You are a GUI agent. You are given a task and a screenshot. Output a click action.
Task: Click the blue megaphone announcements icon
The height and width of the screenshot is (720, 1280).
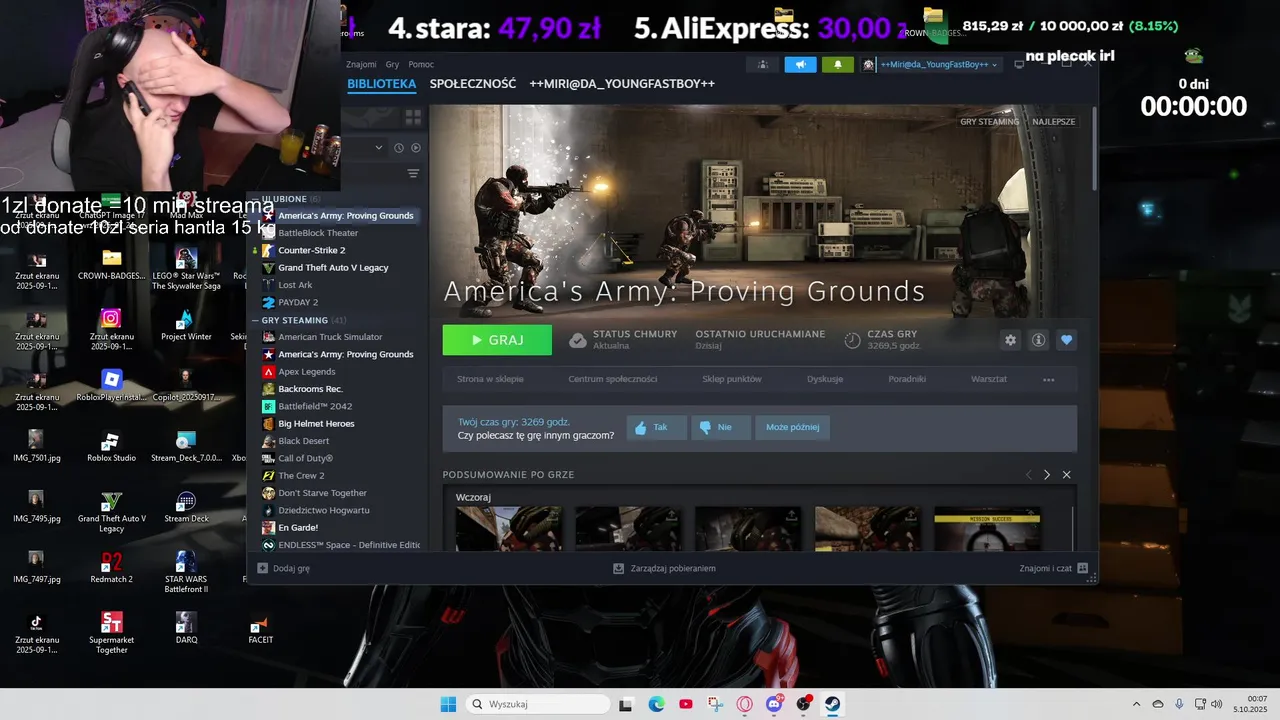[800, 64]
